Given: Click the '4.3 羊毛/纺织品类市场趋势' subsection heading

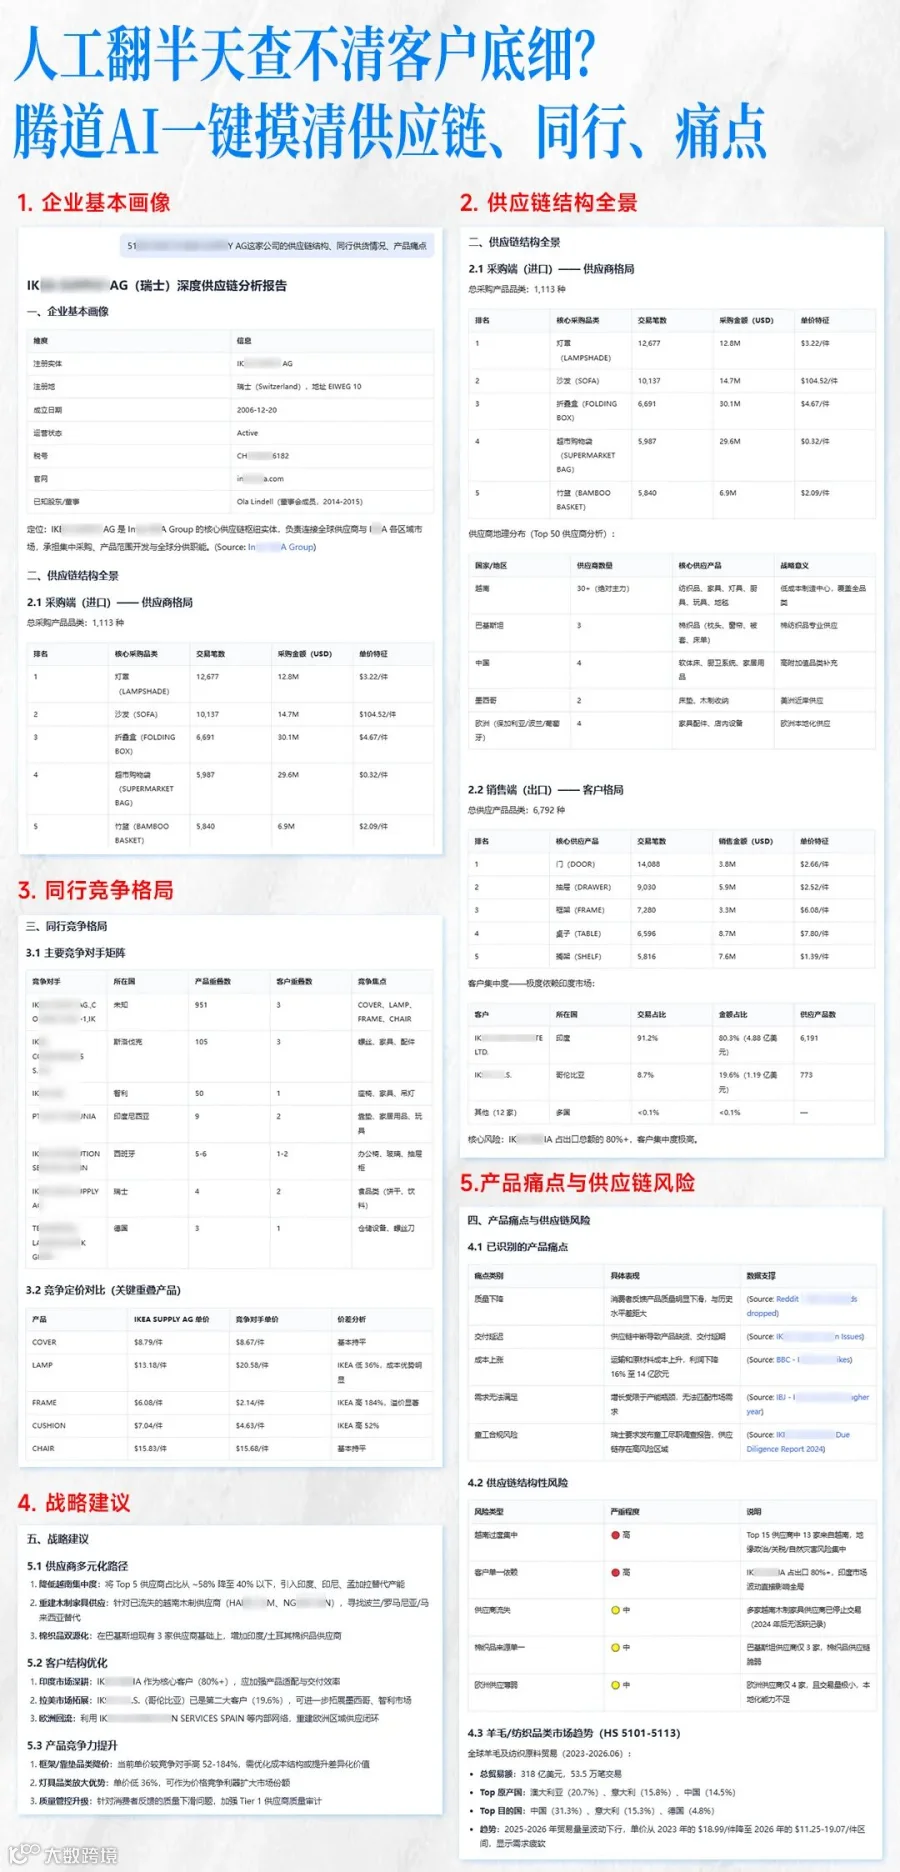Looking at the screenshot, I should coord(574,1733).
